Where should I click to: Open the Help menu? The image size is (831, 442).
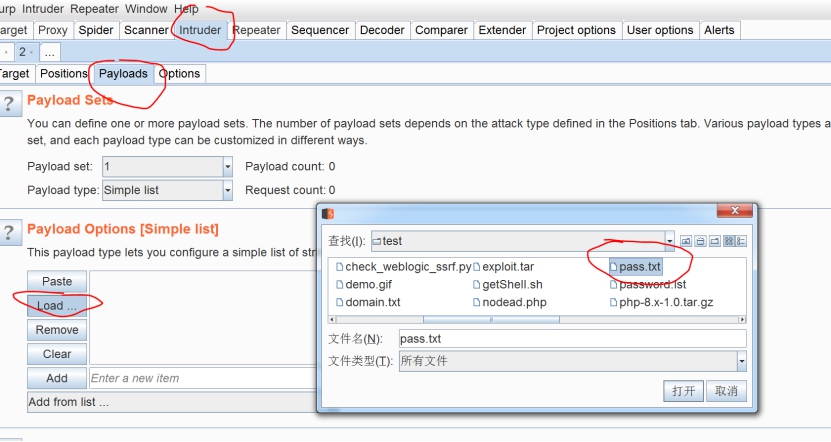pos(186,9)
